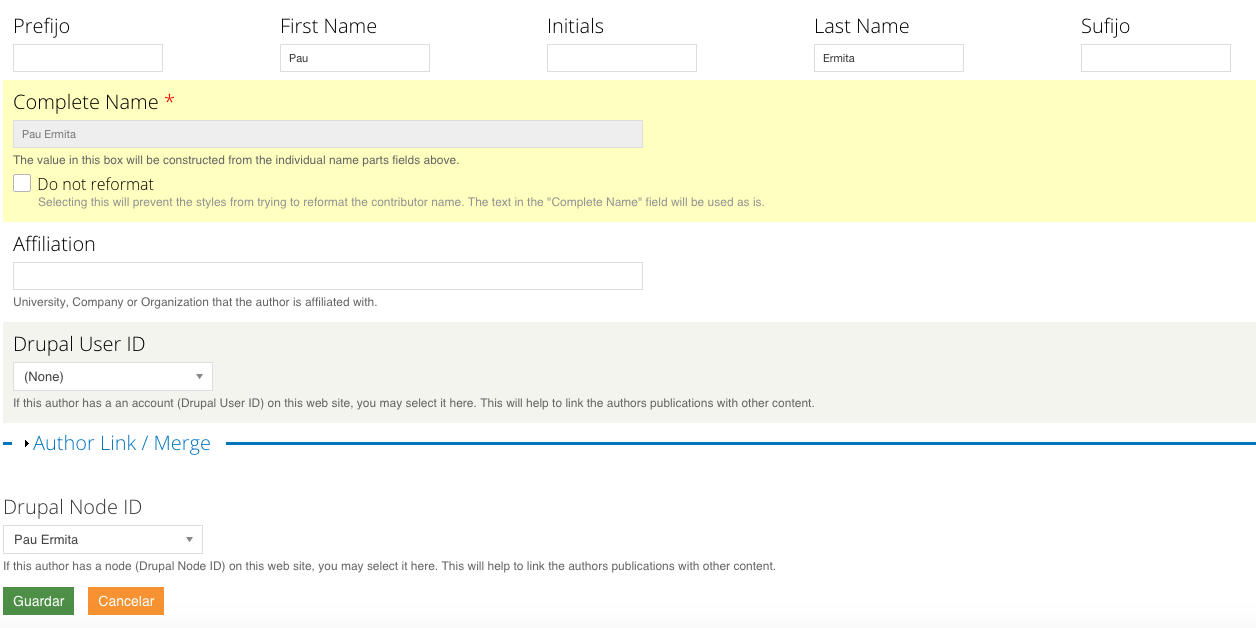Click the greyed-out Complete Name box
The image size is (1256, 628).
point(328,134)
